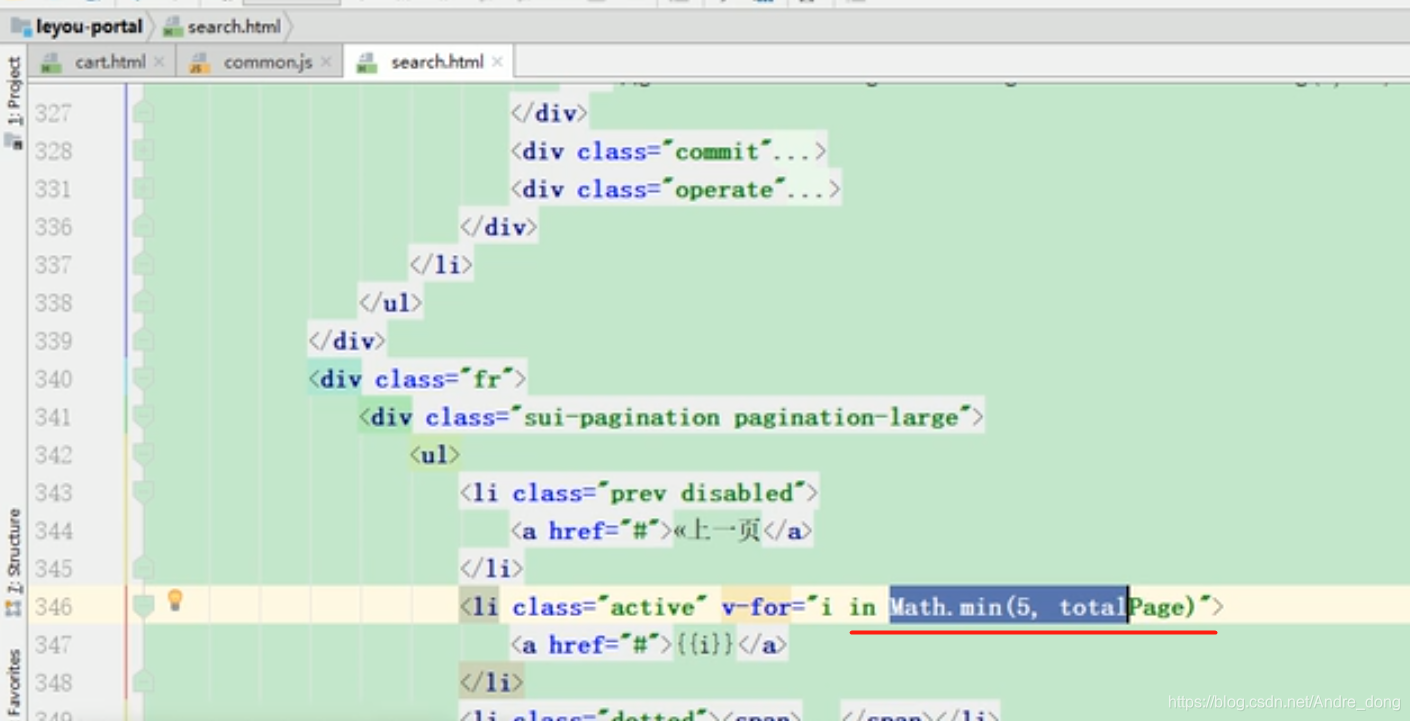Collapse the fold marker on line 342
This screenshot has width=1410, height=721.
(143, 455)
